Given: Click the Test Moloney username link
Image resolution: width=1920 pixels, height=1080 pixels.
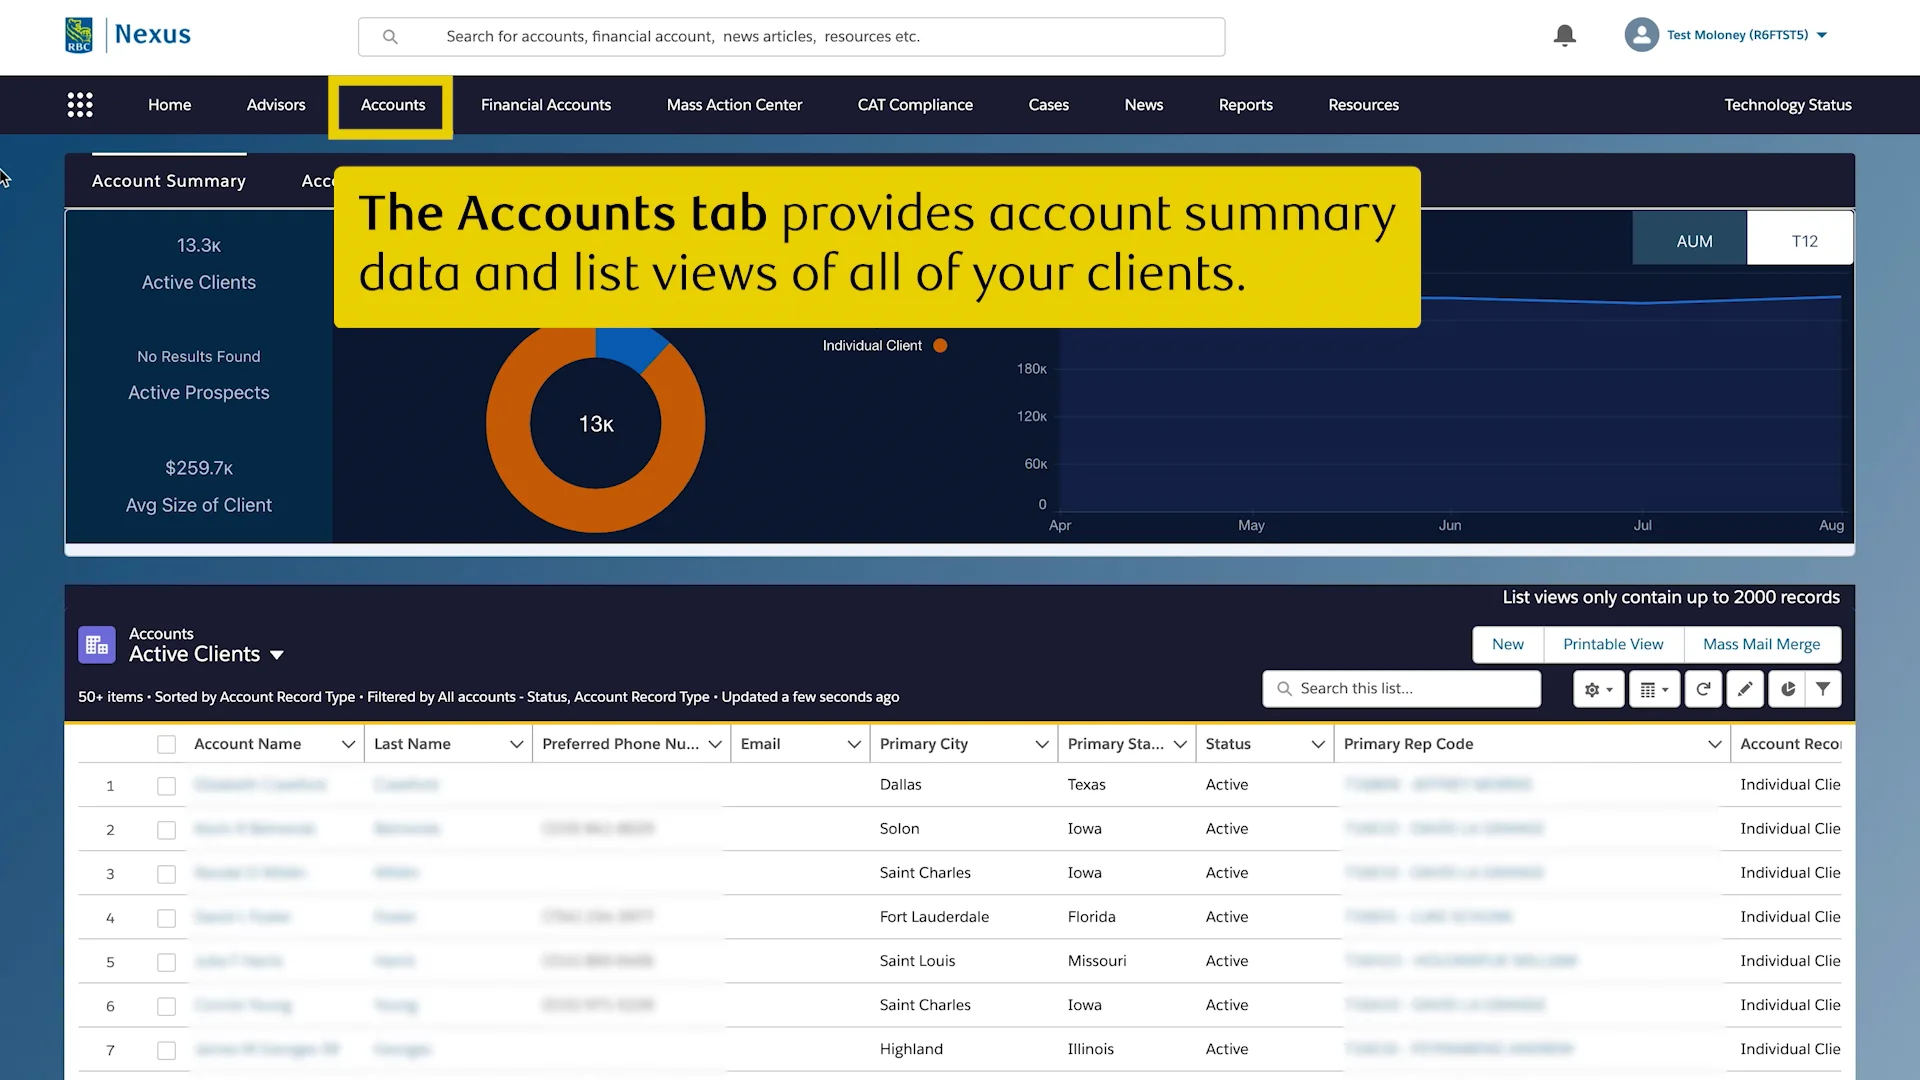Looking at the screenshot, I should (x=1737, y=35).
